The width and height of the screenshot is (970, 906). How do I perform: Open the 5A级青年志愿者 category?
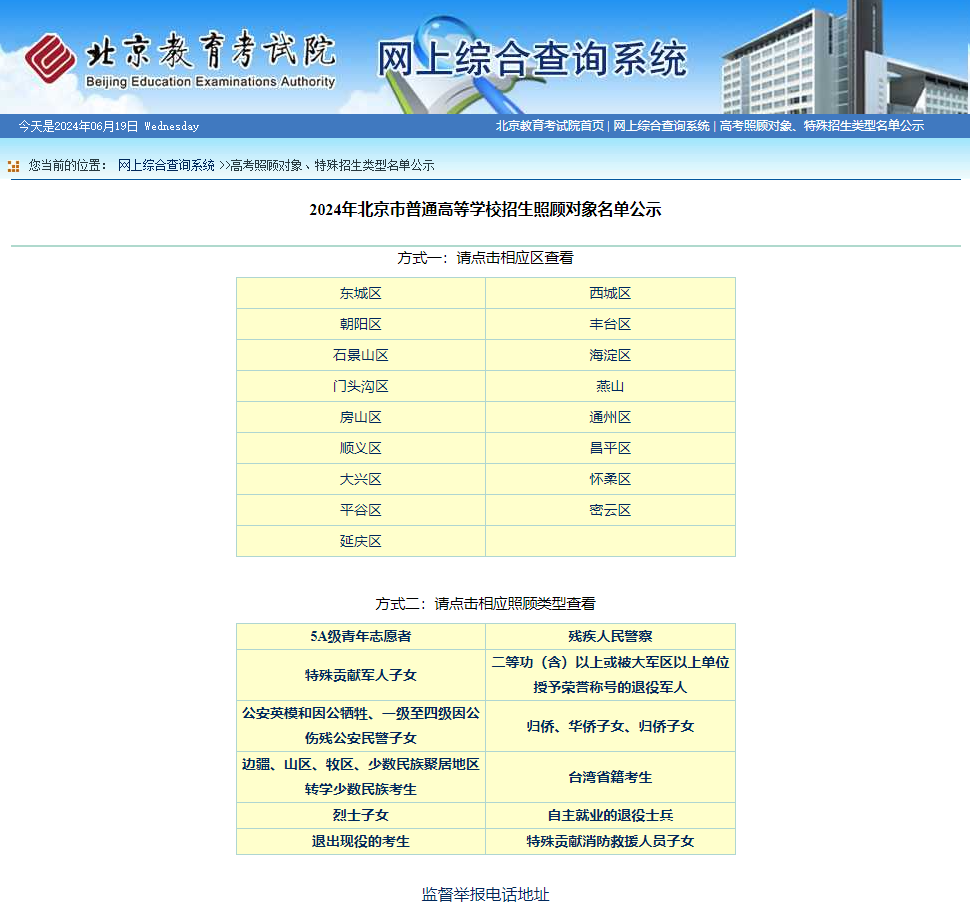tap(361, 636)
